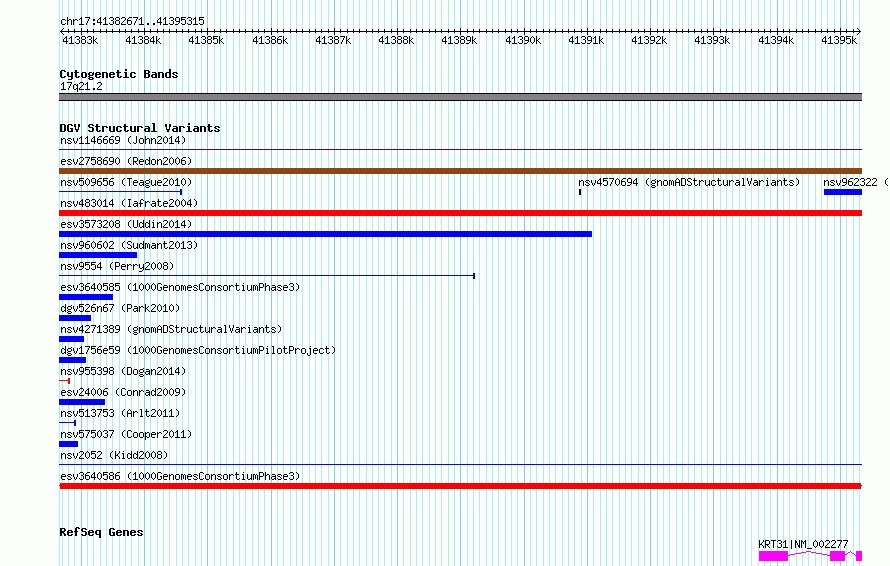
Task: Select the red nsv483014 variant bar
Action: (x=460, y=213)
